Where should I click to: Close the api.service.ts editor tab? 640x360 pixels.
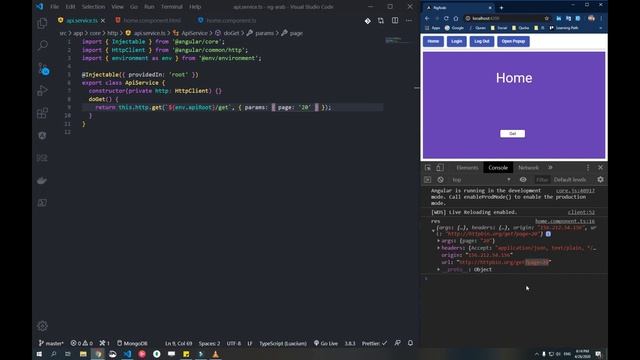[103, 20]
